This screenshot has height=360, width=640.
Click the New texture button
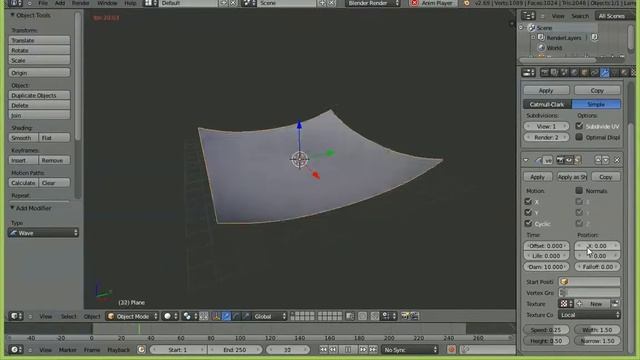tap(596, 304)
